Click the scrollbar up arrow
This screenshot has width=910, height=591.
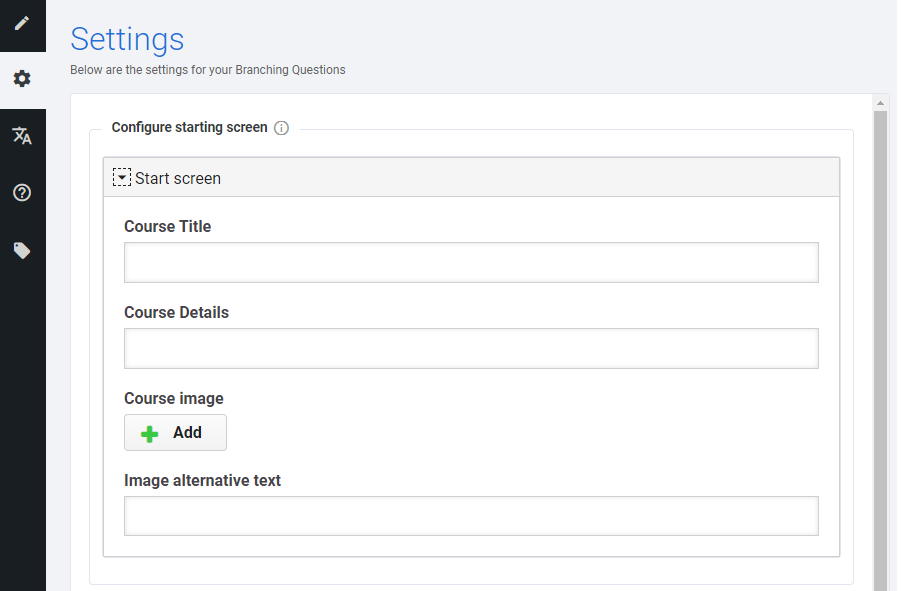[880, 103]
